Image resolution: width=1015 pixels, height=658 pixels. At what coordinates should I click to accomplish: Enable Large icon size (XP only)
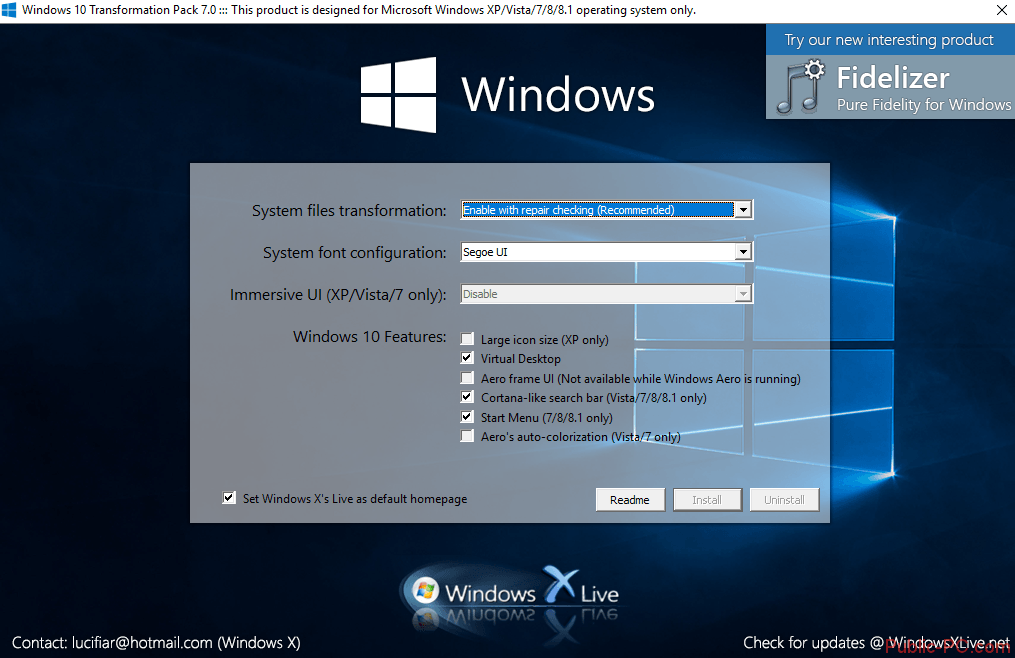[x=467, y=340]
